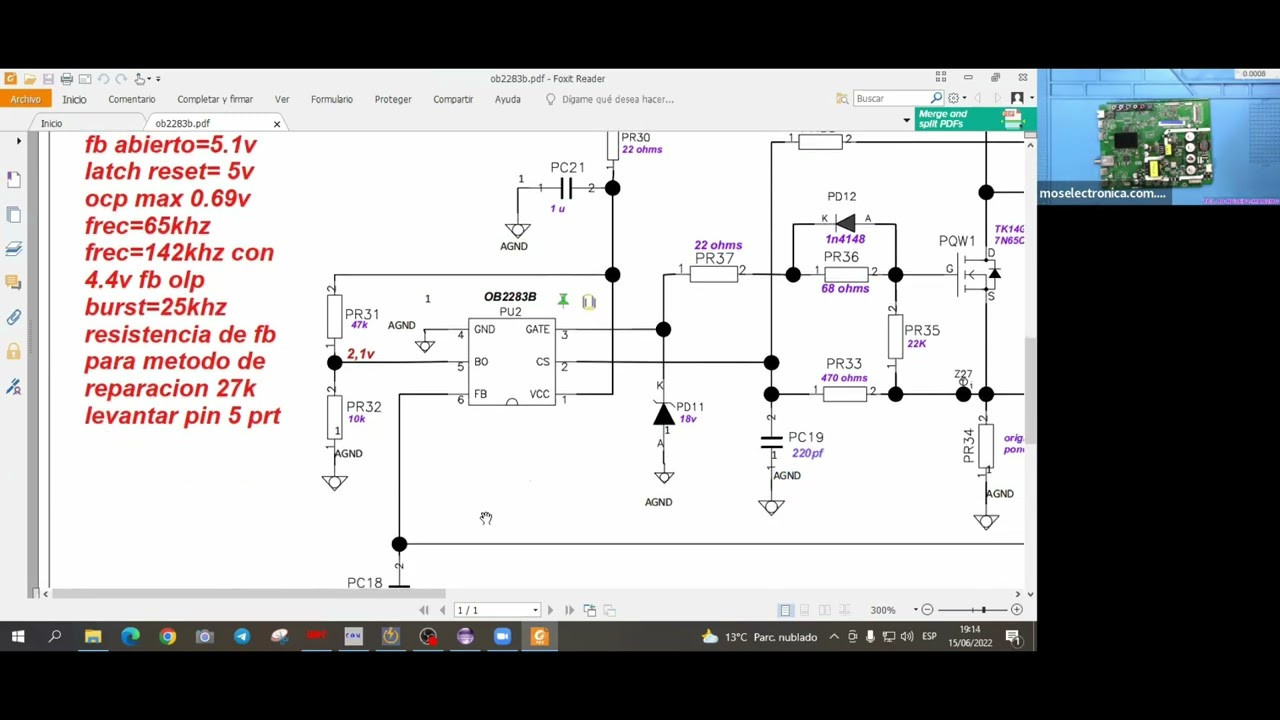Image resolution: width=1280 pixels, height=720 pixels.
Task: Open the Security lock panel icon
Action: pos(14,351)
